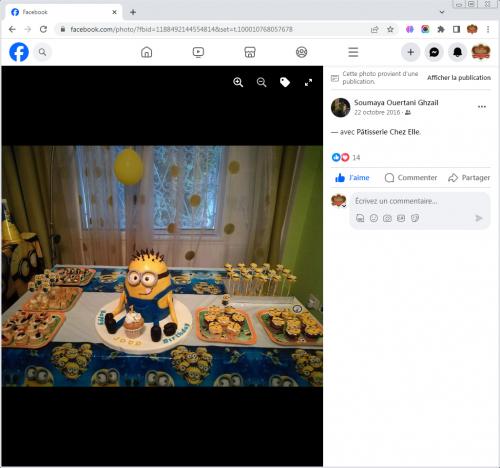The image size is (500, 468).
Task: Go back in browser
Action: pyautogui.click(x=12, y=29)
